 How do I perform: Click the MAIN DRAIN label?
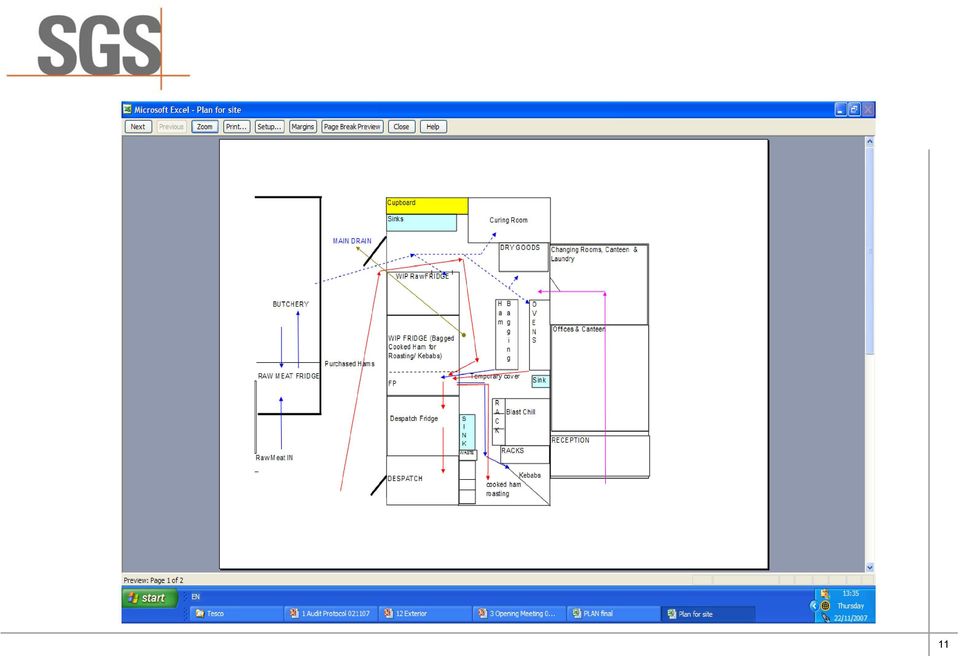click(x=352, y=241)
